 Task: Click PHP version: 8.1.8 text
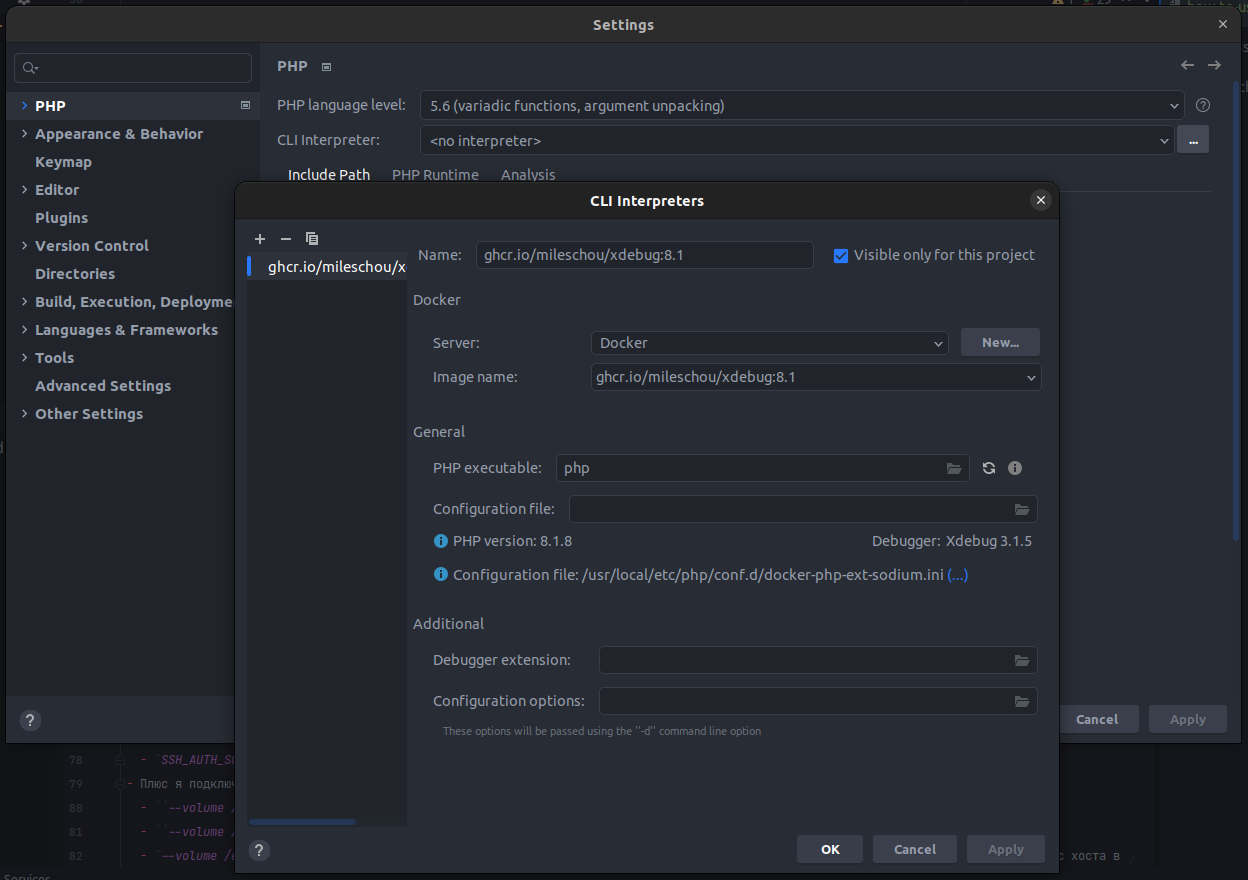pos(512,541)
